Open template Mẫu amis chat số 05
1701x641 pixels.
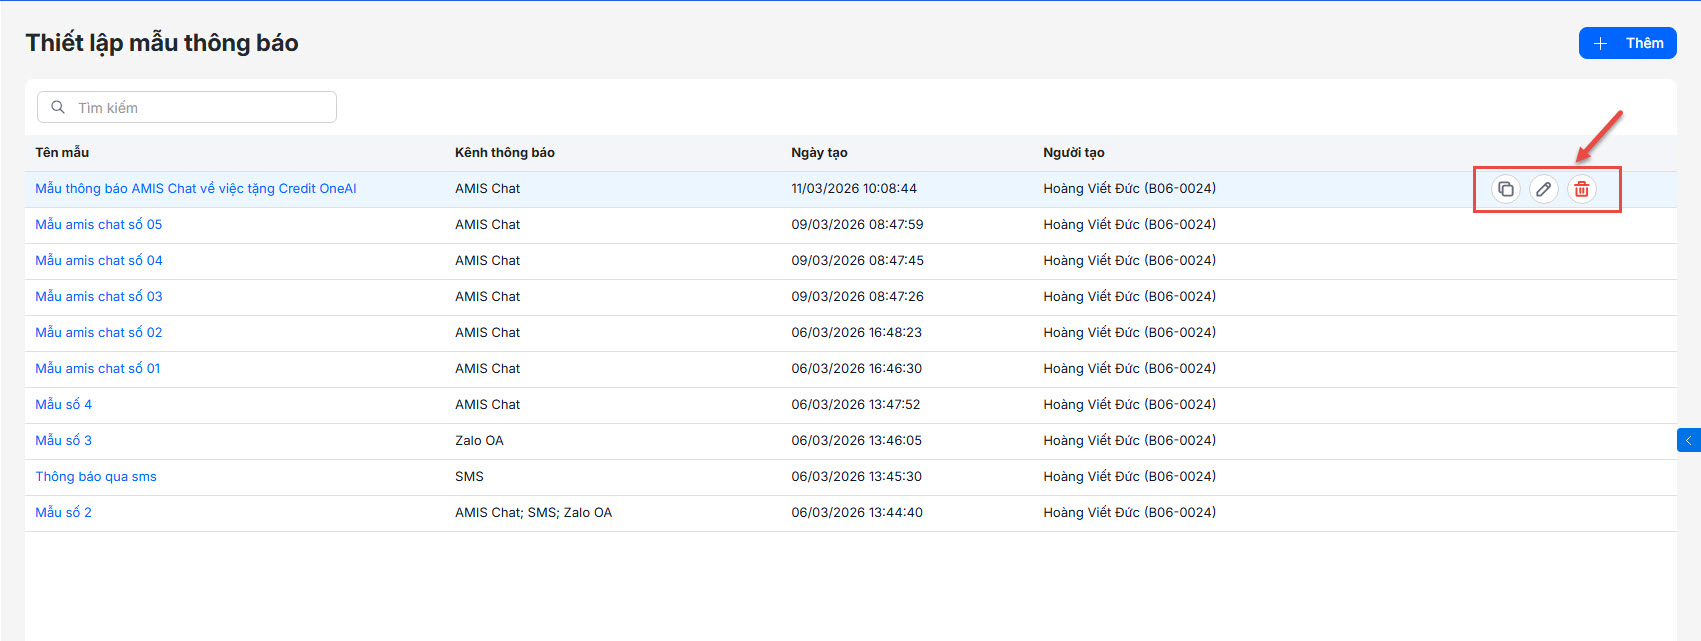(99, 224)
